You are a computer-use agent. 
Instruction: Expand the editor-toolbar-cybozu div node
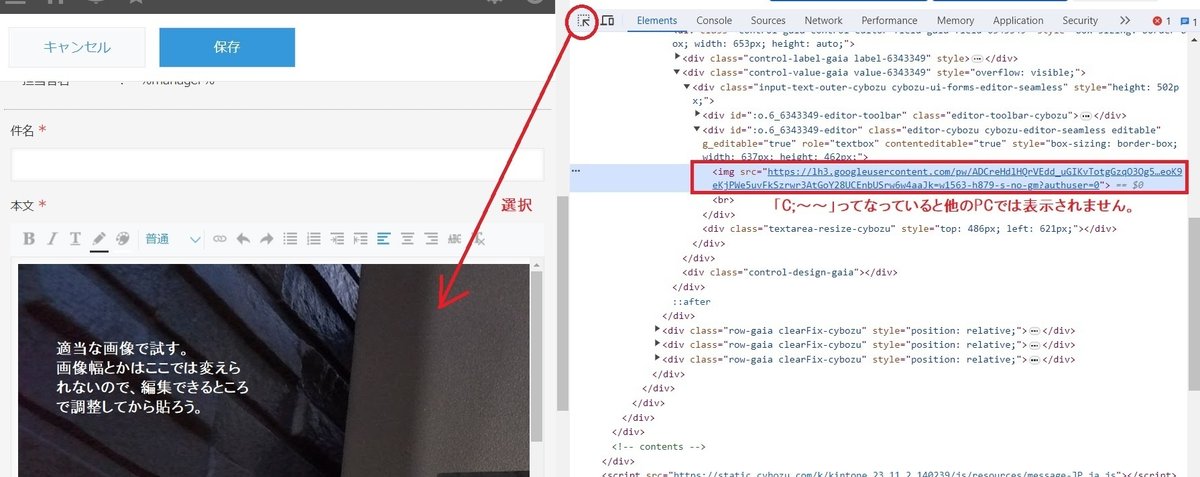698,116
